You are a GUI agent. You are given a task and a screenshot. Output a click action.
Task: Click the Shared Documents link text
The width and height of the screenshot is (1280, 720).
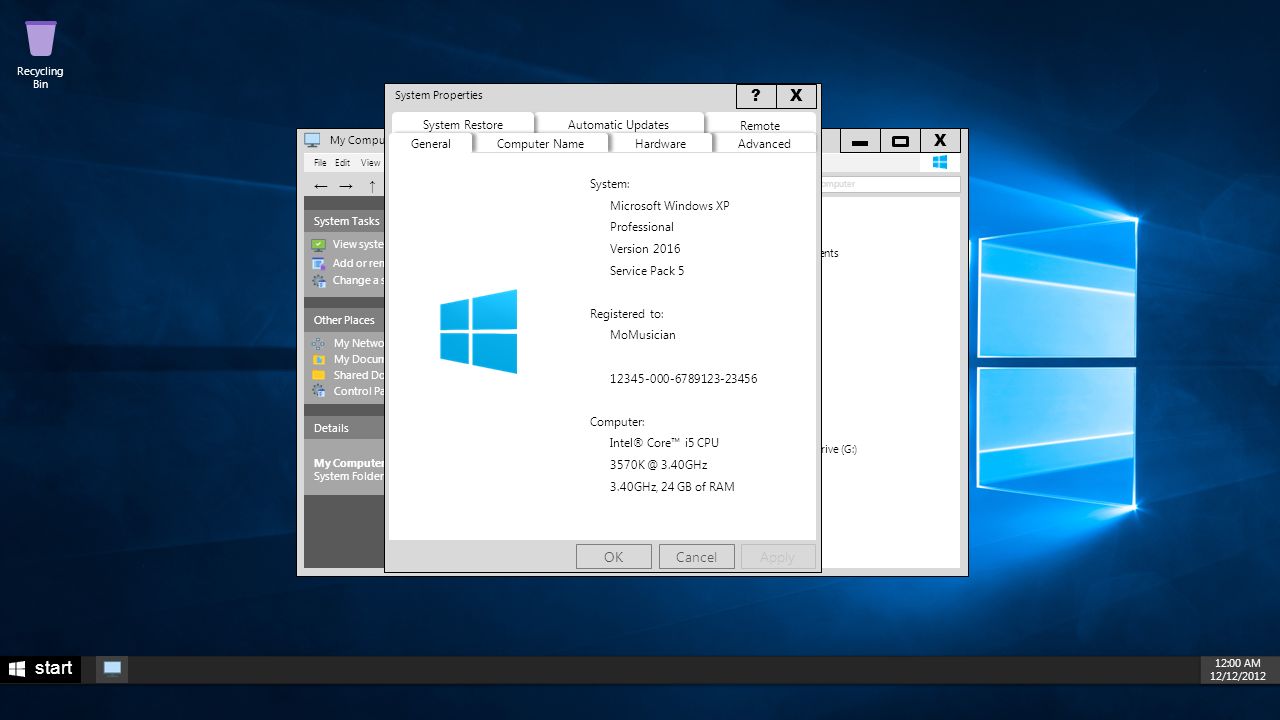coord(359,375)
